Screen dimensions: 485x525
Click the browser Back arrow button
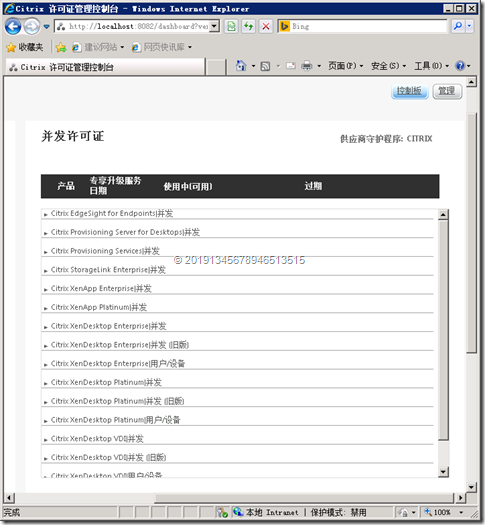tap(13, 26)
